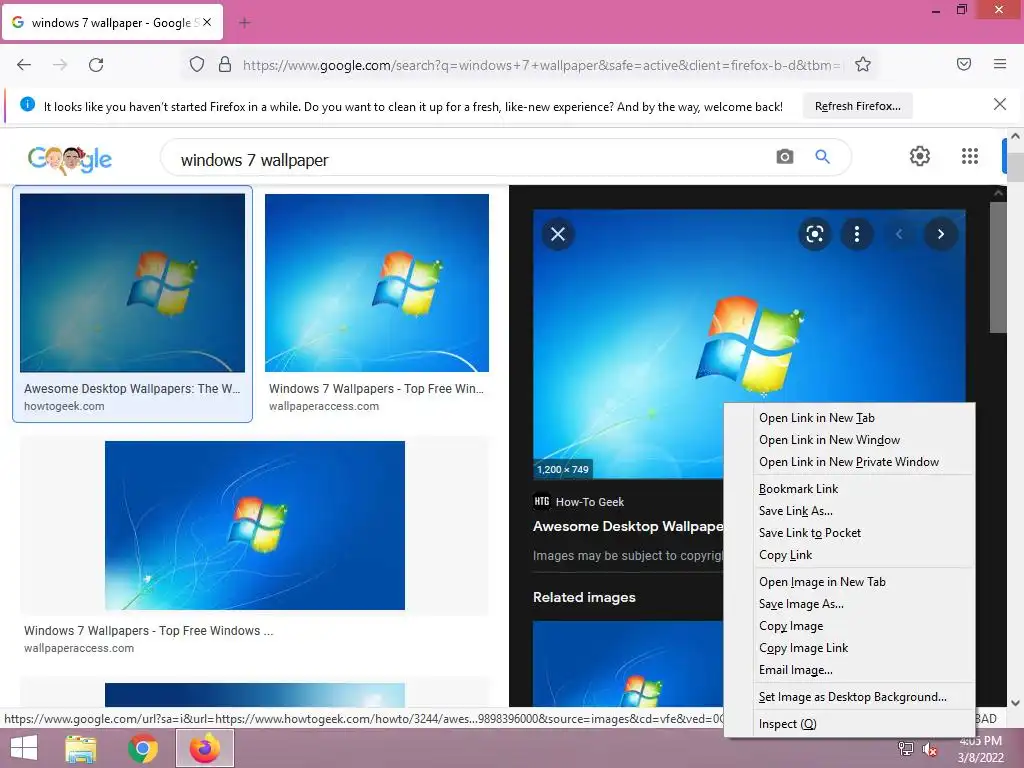Choose Open Link in New Tab
Image resolution: width=1024 pixels, height=768 pixels.
coord(816,418)
